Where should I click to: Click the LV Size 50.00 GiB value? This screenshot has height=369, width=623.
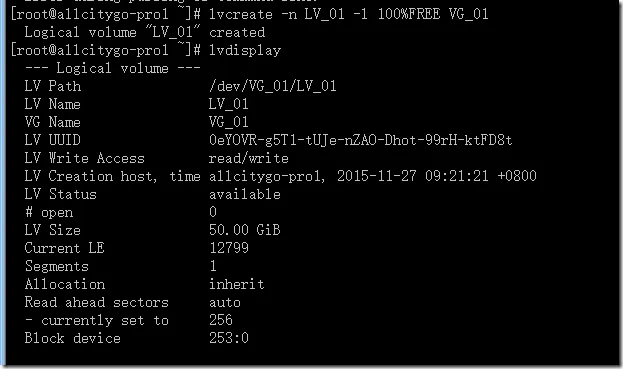tap(245, 230)
